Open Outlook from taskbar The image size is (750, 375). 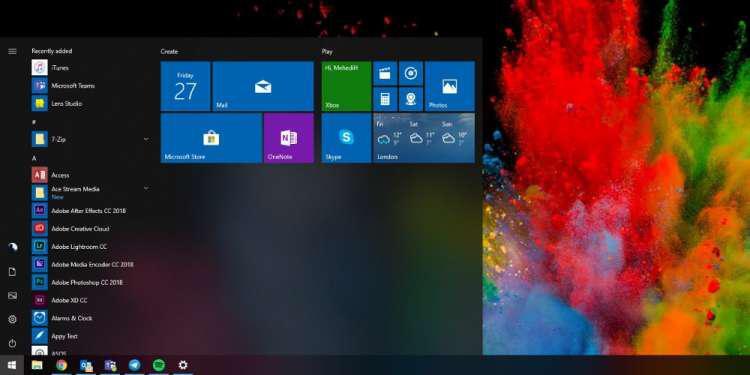tap(86, 365)
